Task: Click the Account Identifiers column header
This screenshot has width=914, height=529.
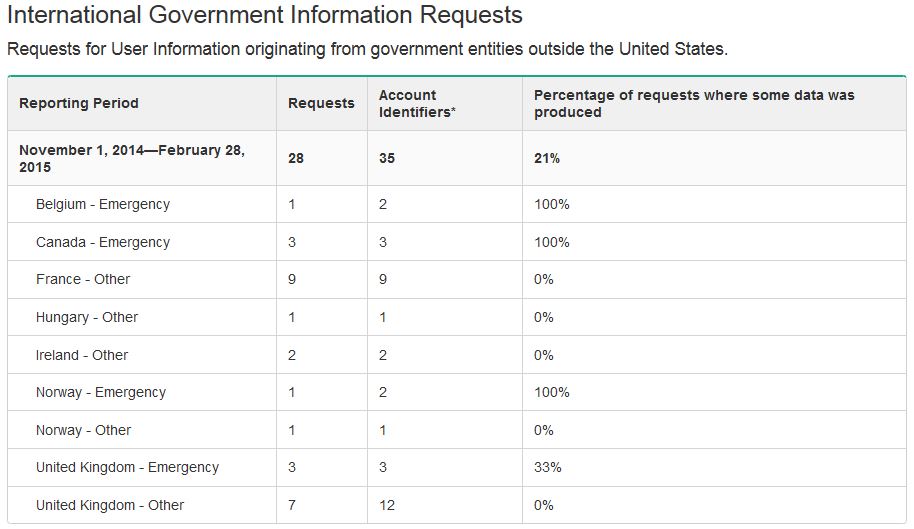Action: 417,103
